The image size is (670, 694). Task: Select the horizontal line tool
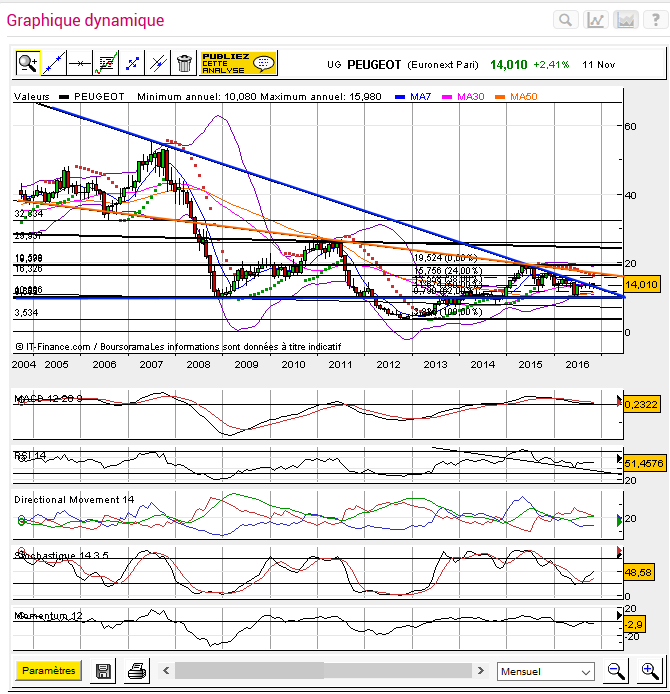coord(80,63)
